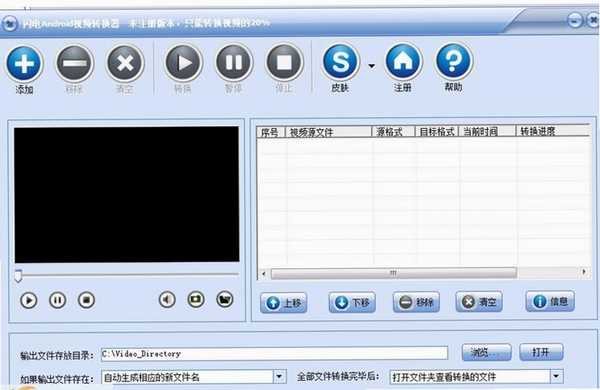Click the 清空 X icon in top toolbar

coord(125,63)
